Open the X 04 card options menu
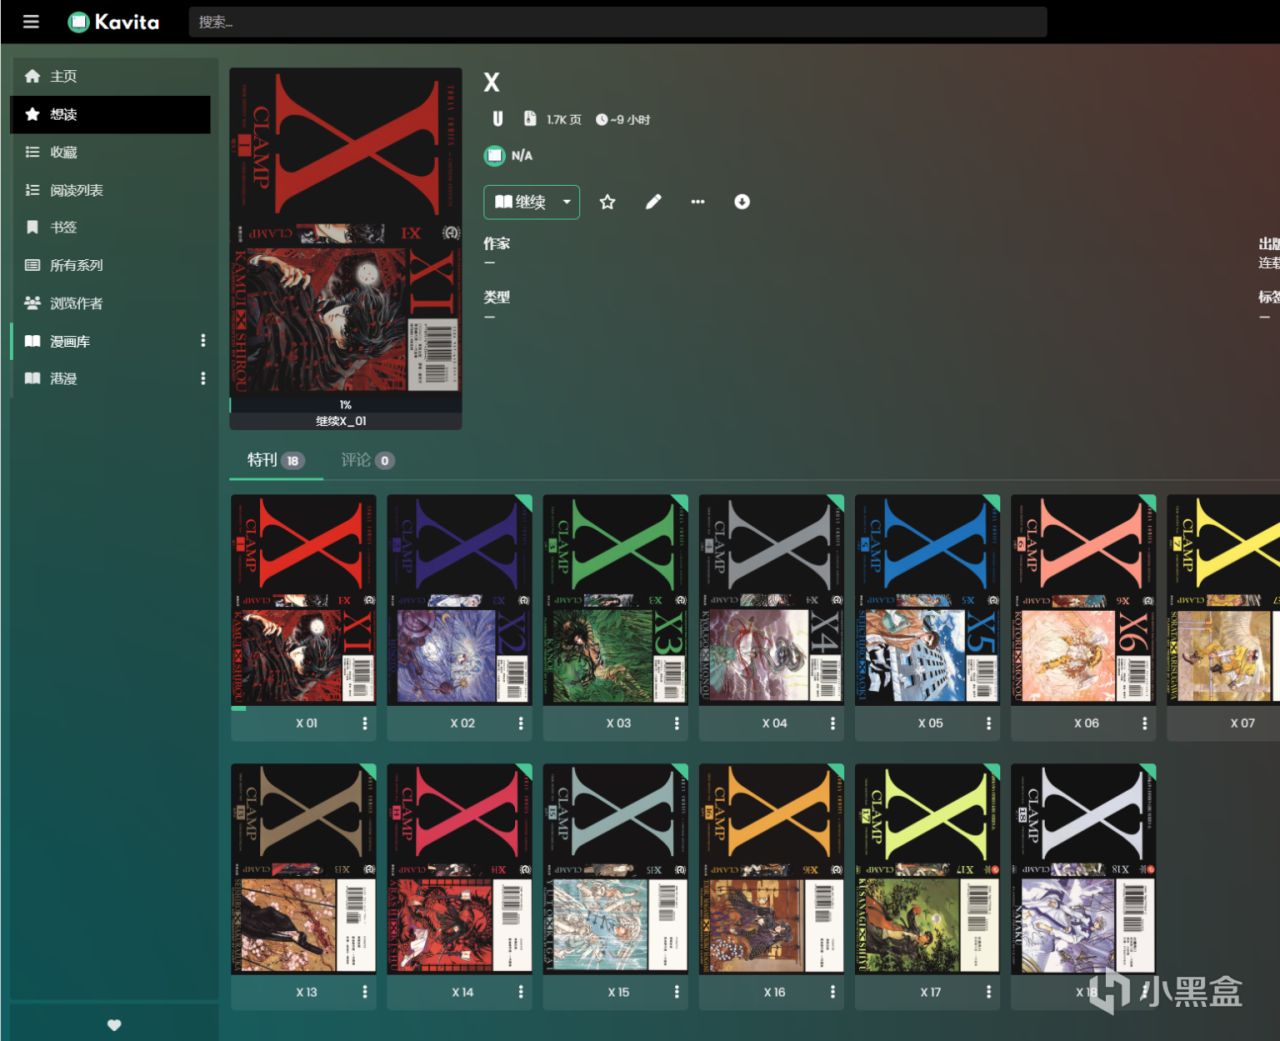 click(833, 723)
